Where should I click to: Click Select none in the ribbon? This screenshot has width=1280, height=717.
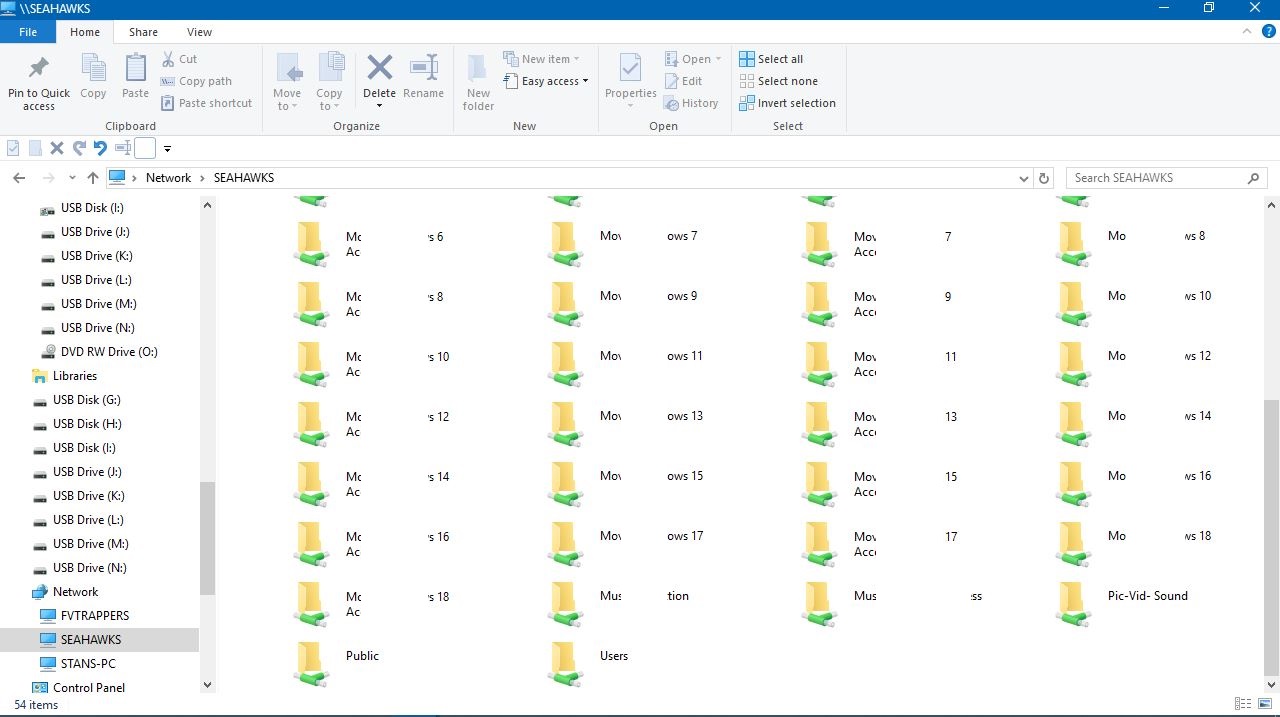tap(778, 81)
